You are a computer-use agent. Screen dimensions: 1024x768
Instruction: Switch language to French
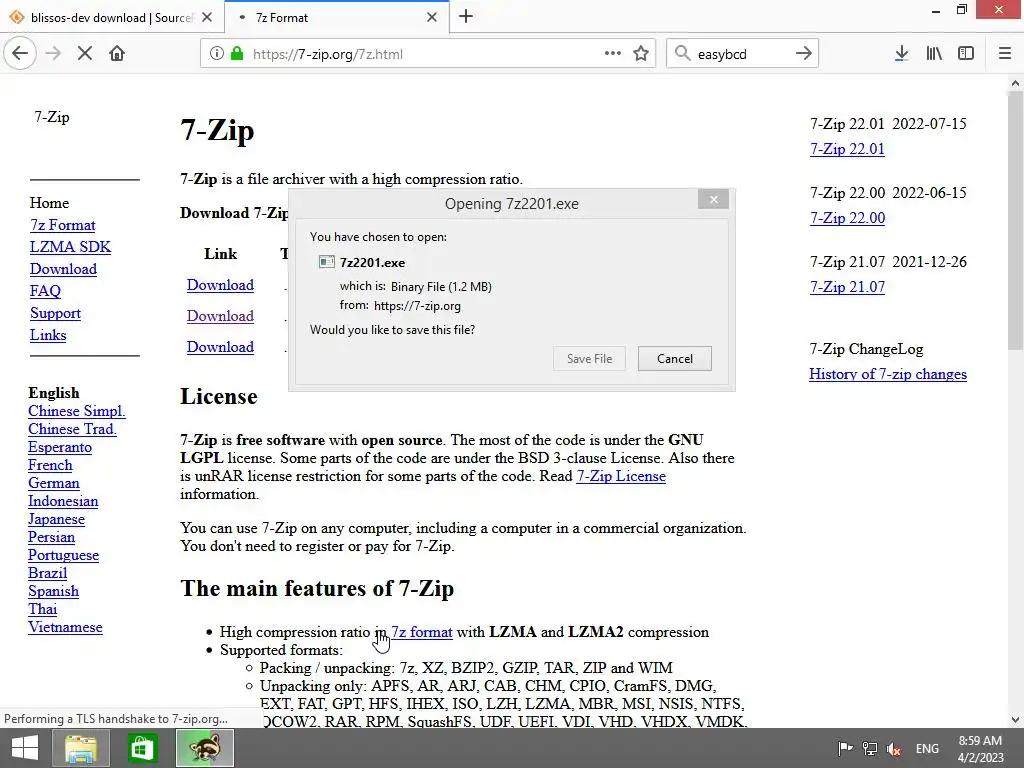pyautogui.click(x=50, y=465)
